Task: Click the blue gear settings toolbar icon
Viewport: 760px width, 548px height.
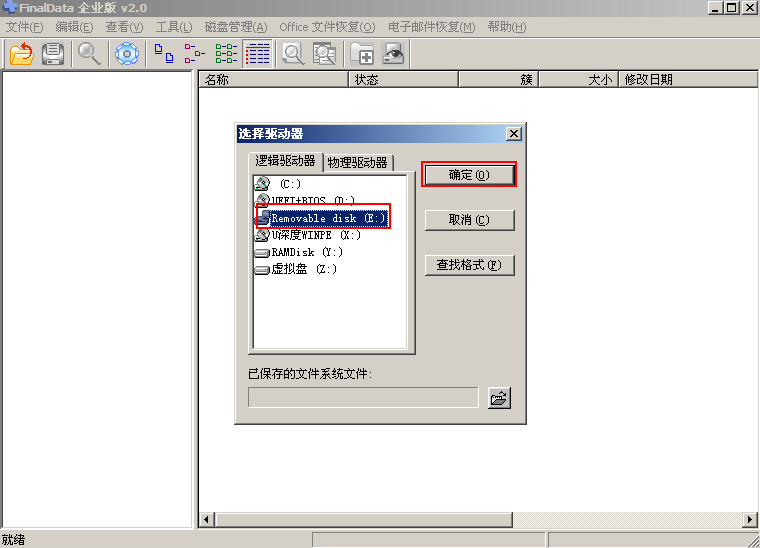Action: tap(127, 53)
